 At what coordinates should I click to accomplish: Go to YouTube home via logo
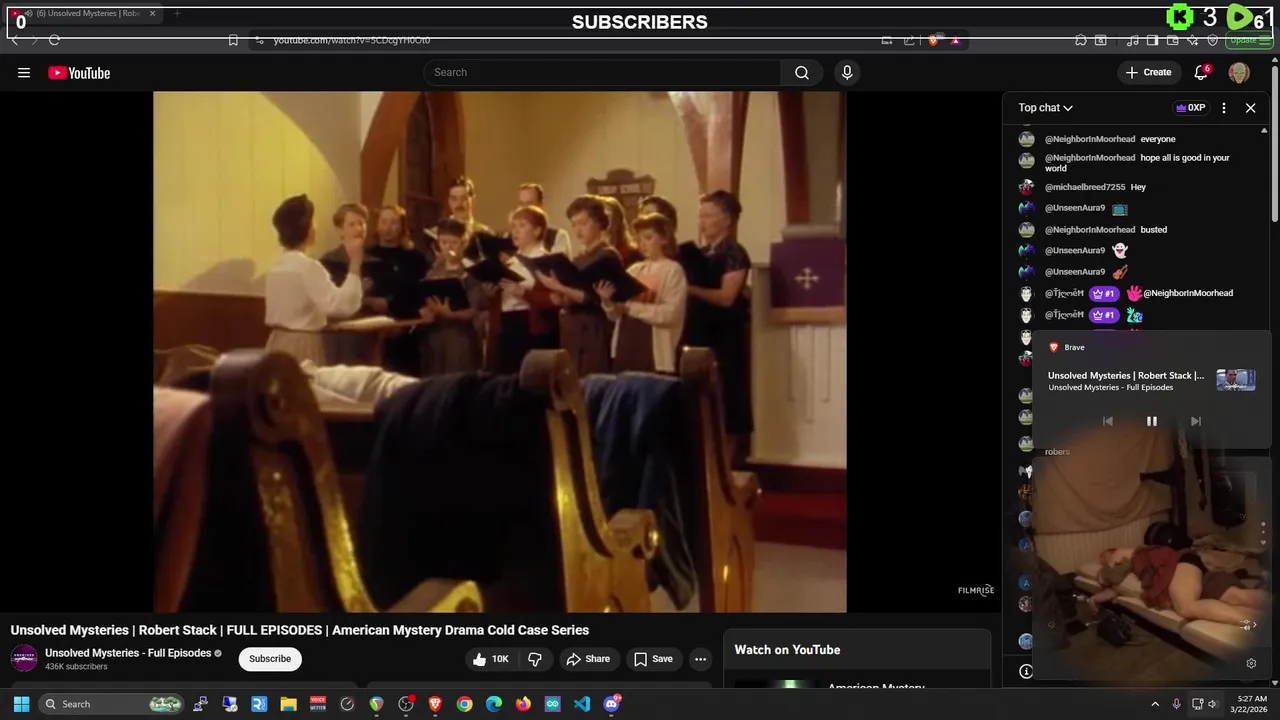[x=79, y=72]
